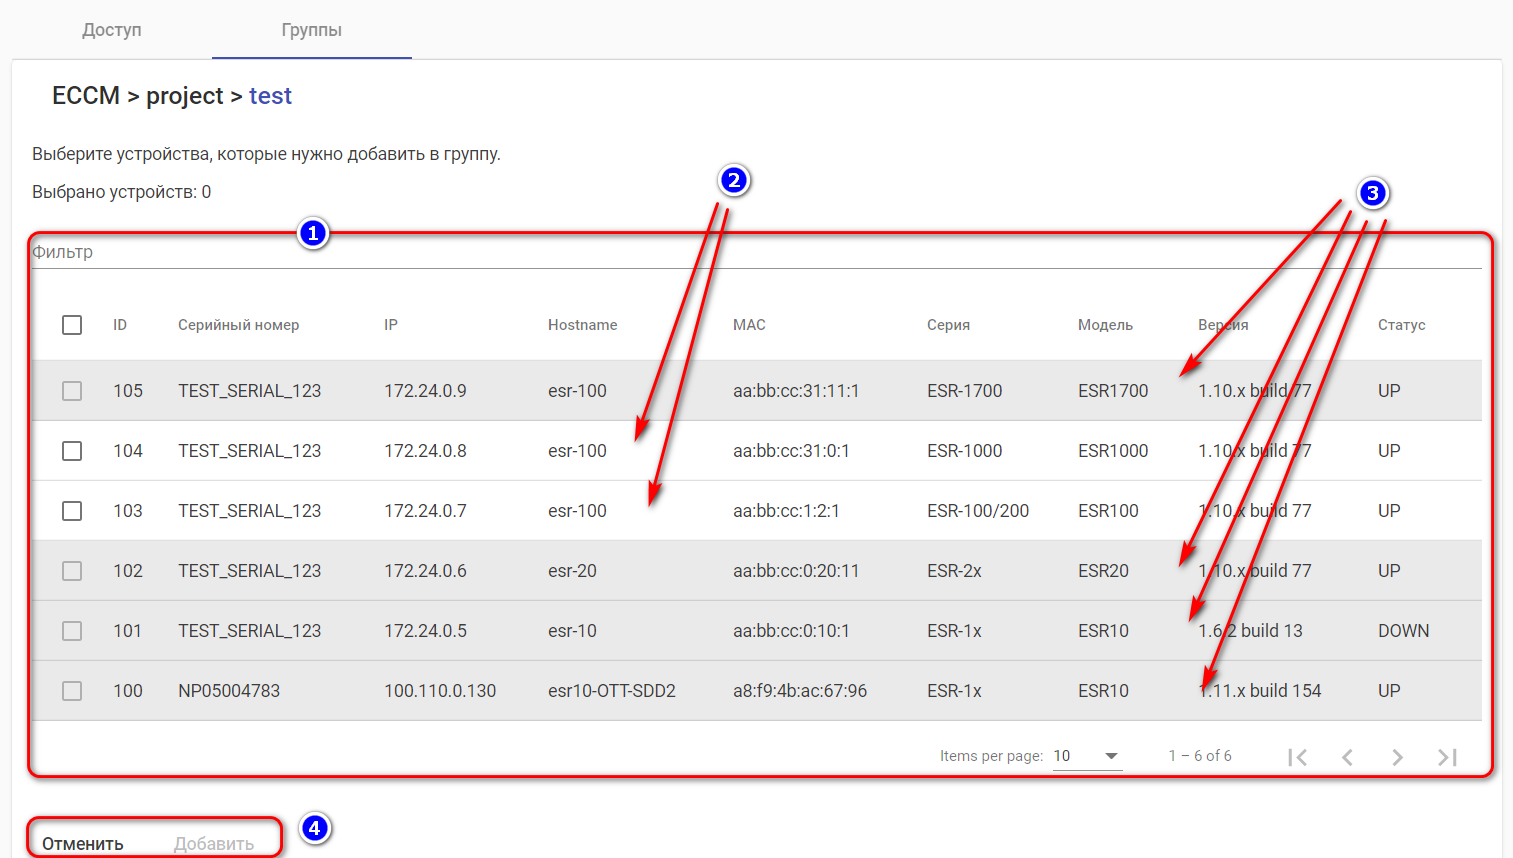Open the Группы tab
The height and width of the screenshot is (858, 1513).
312,30
